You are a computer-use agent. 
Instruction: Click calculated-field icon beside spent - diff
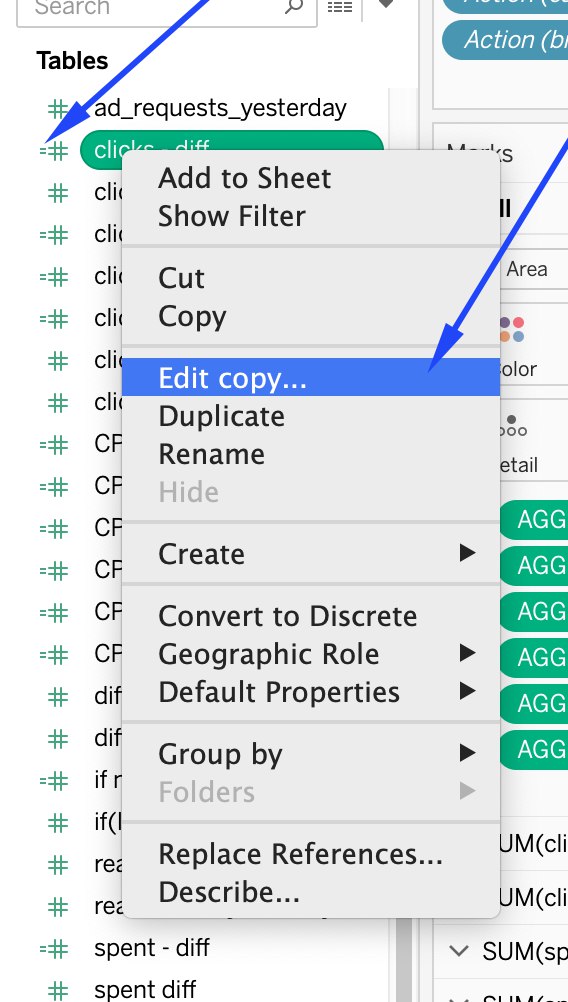pyautogui.click(x=54, y=949)
